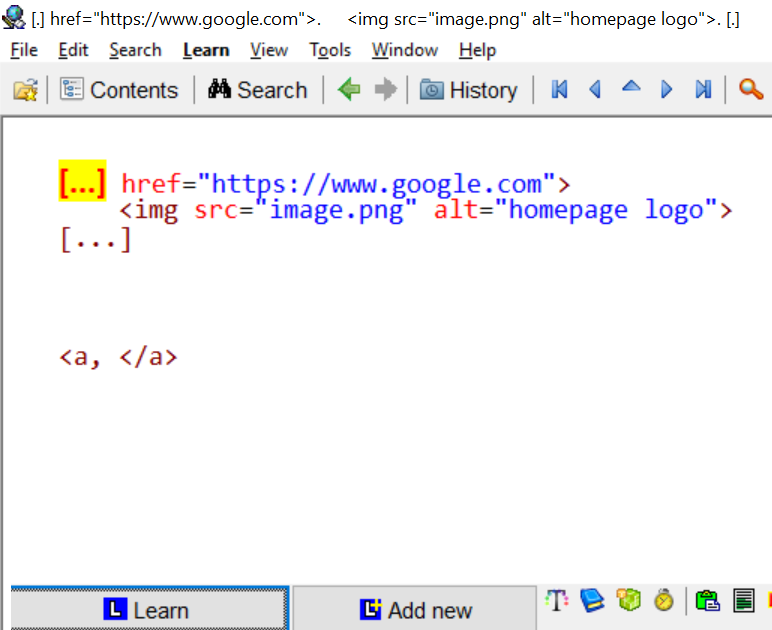The width and height of the screenshot is (772, 630).
Task: Click the open collection folder icon
Action: 26,90
